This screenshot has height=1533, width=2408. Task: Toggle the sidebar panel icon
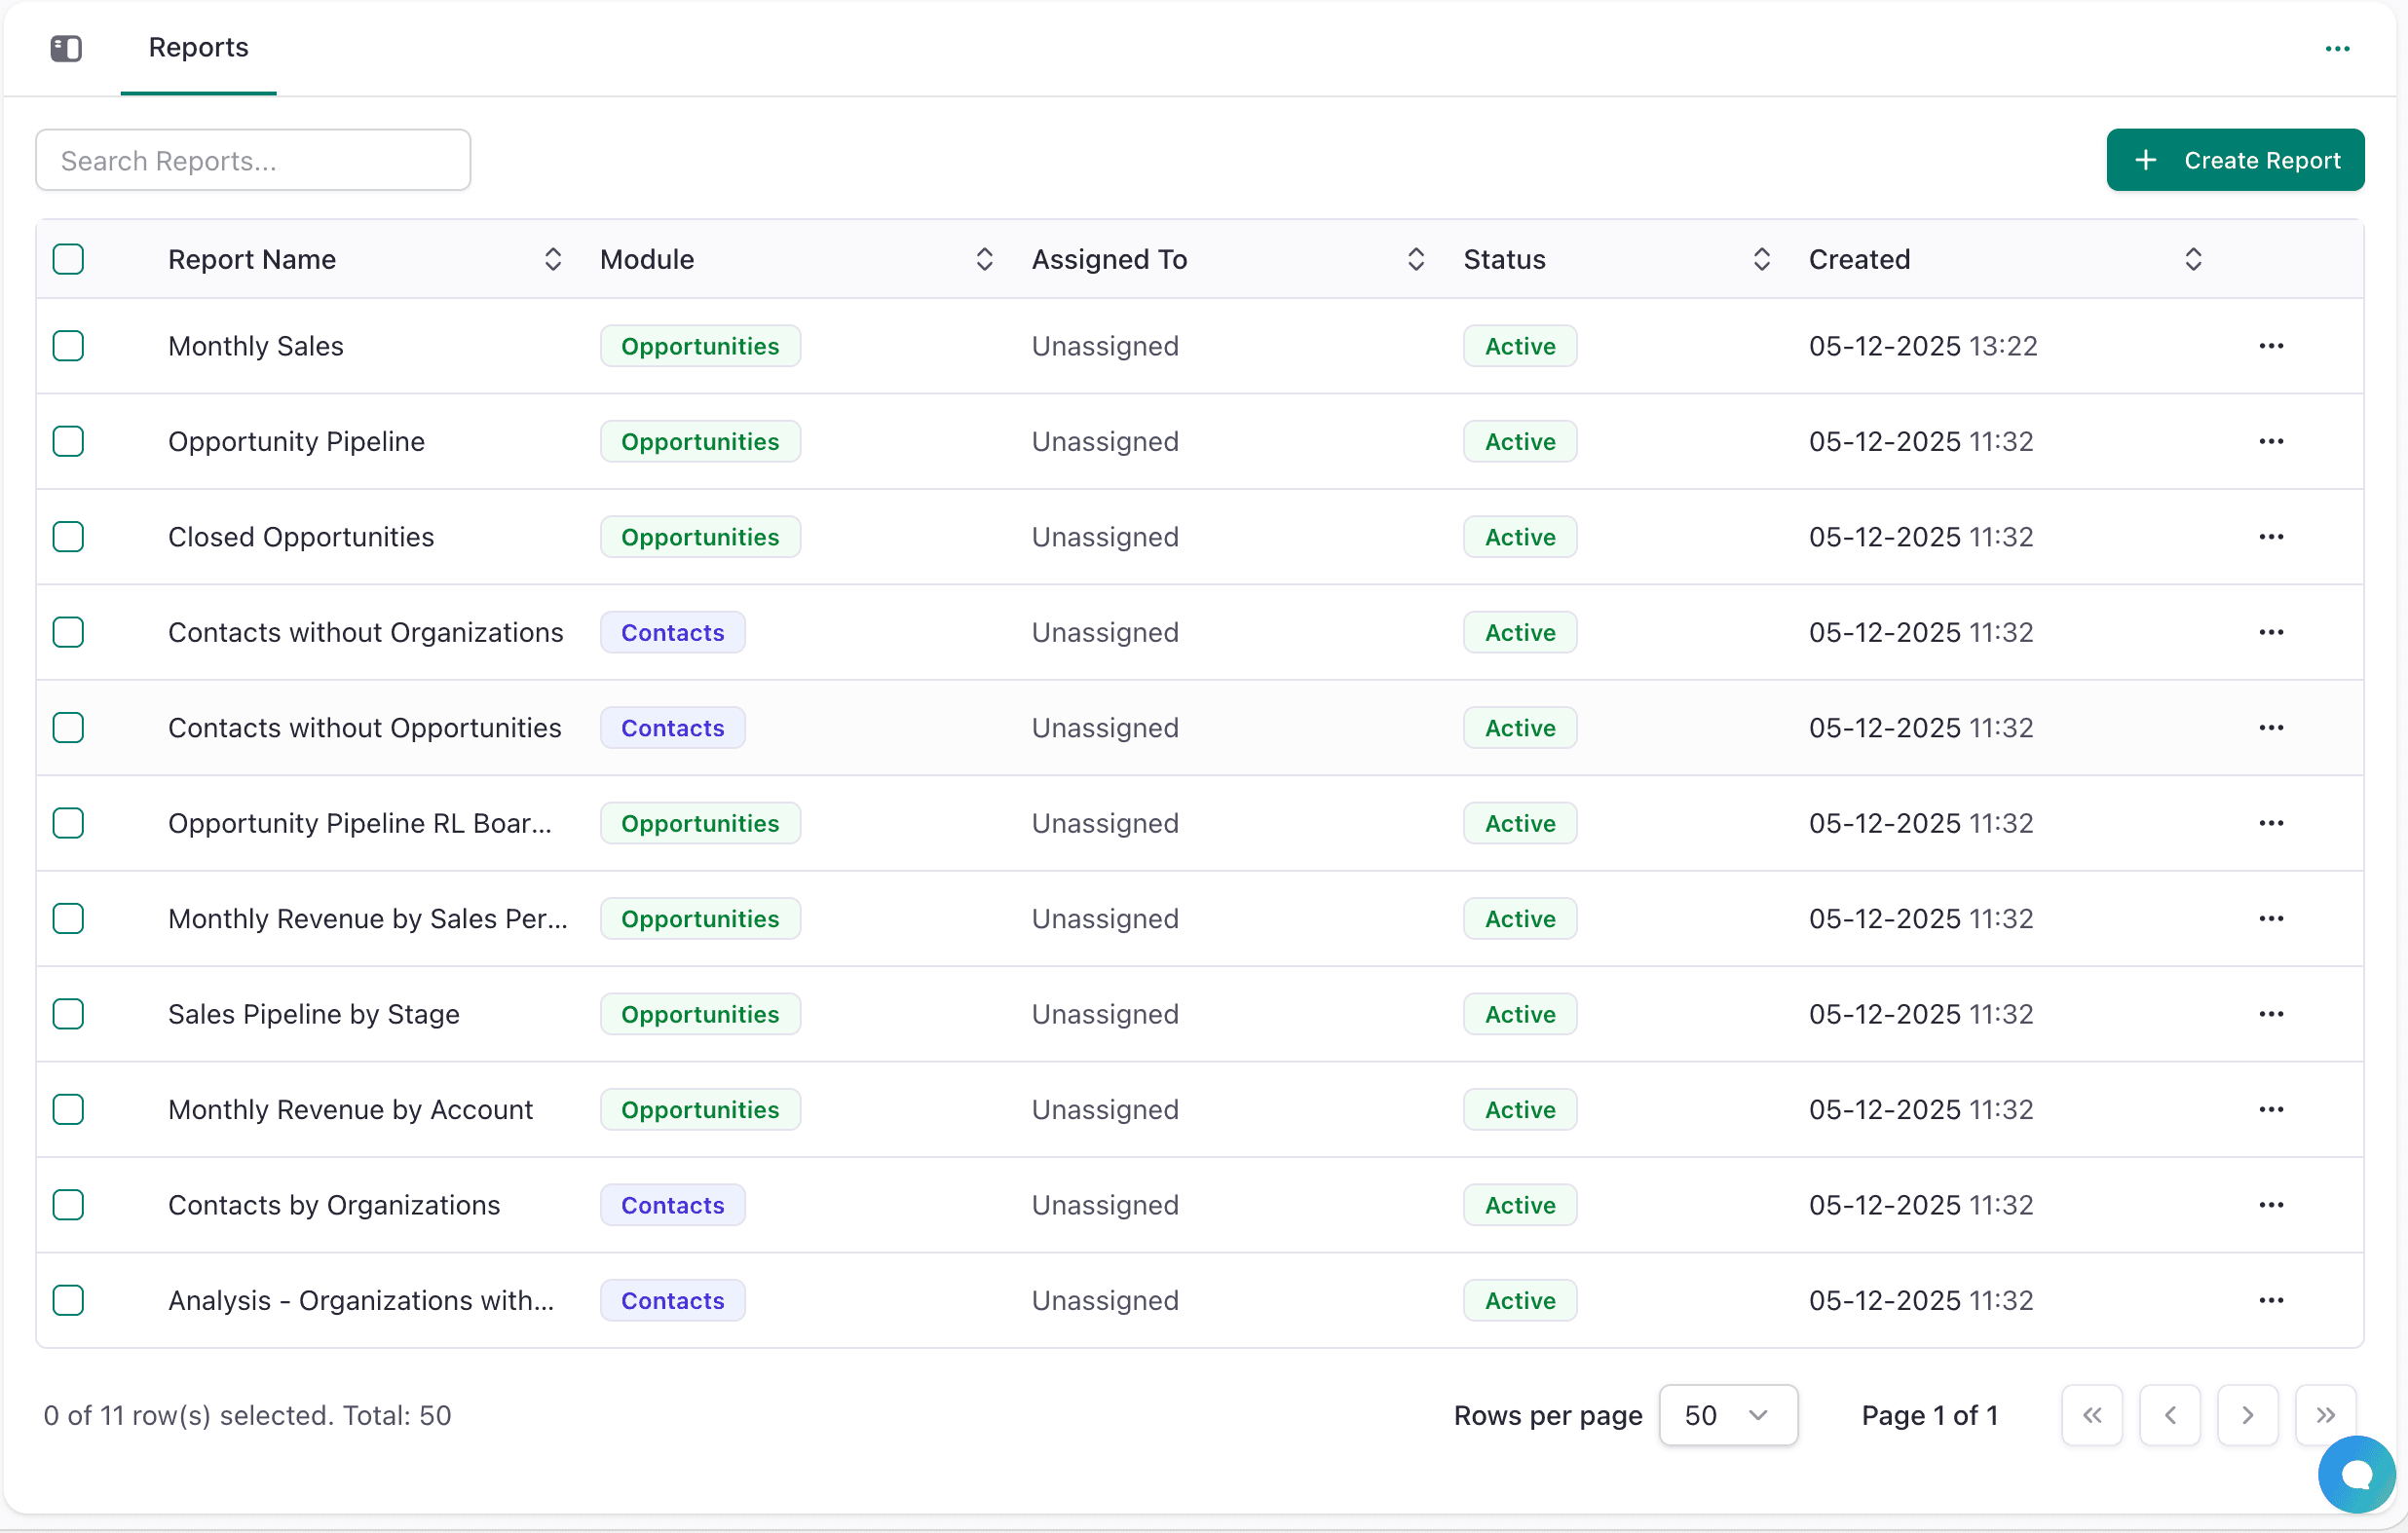[x=66, y=48]
